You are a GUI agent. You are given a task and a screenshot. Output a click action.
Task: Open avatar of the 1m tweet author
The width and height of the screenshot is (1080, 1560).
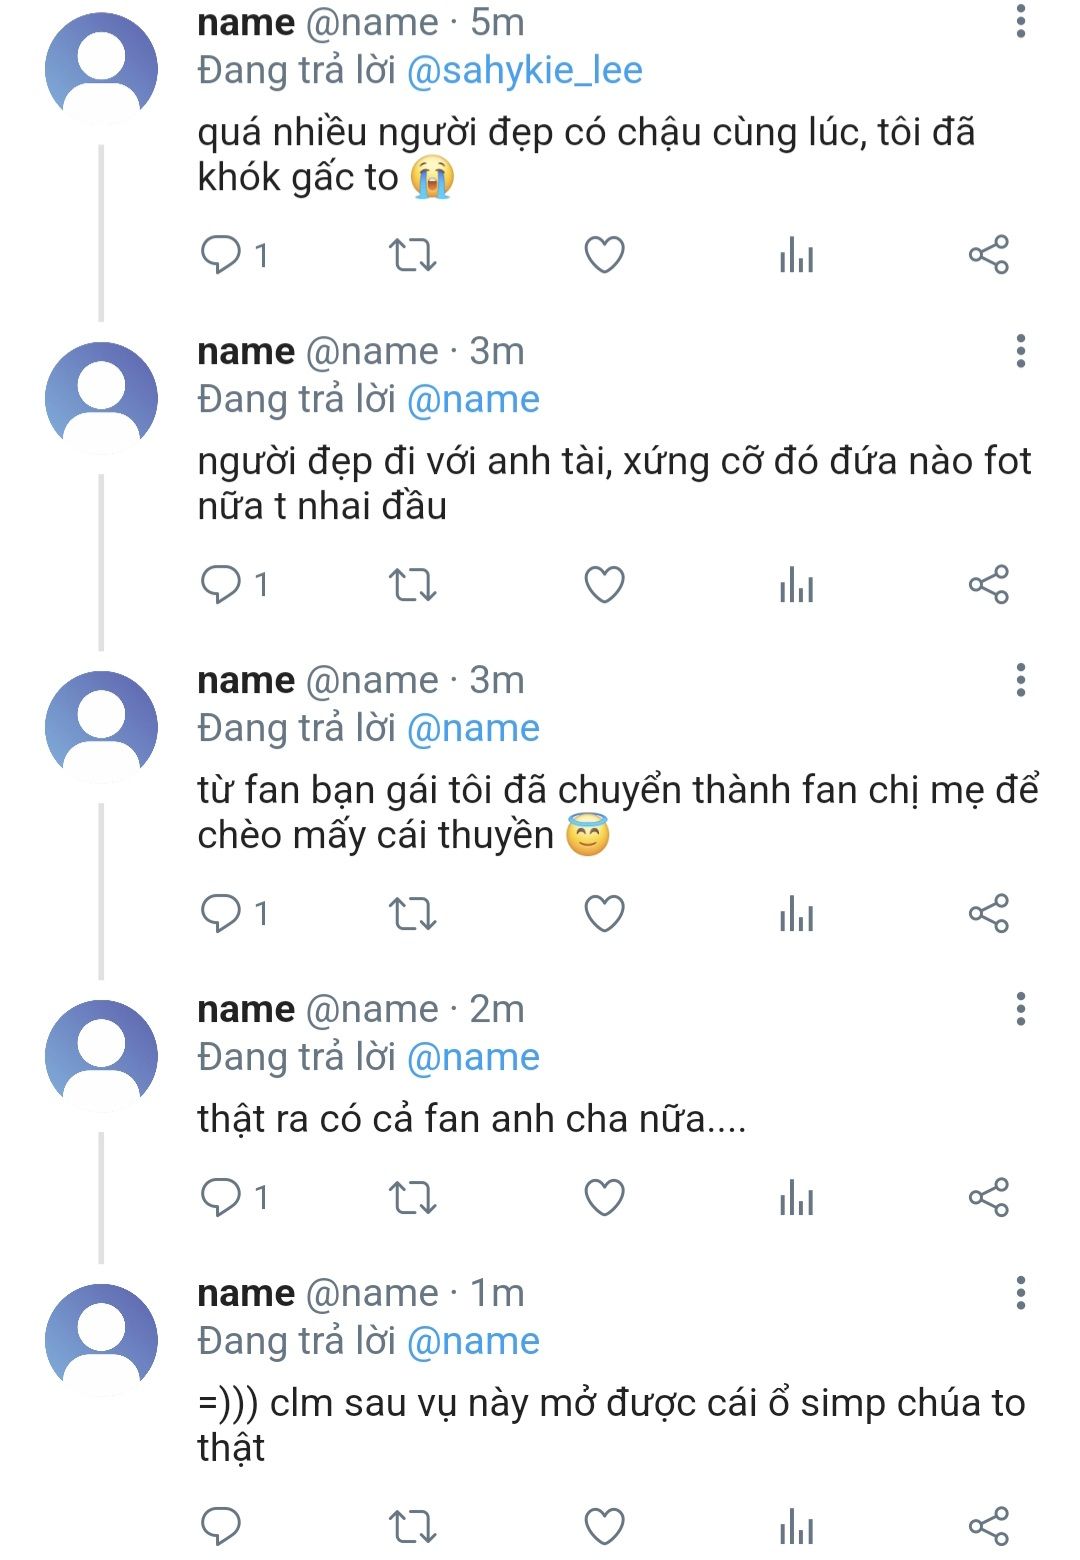(101, 1340)
